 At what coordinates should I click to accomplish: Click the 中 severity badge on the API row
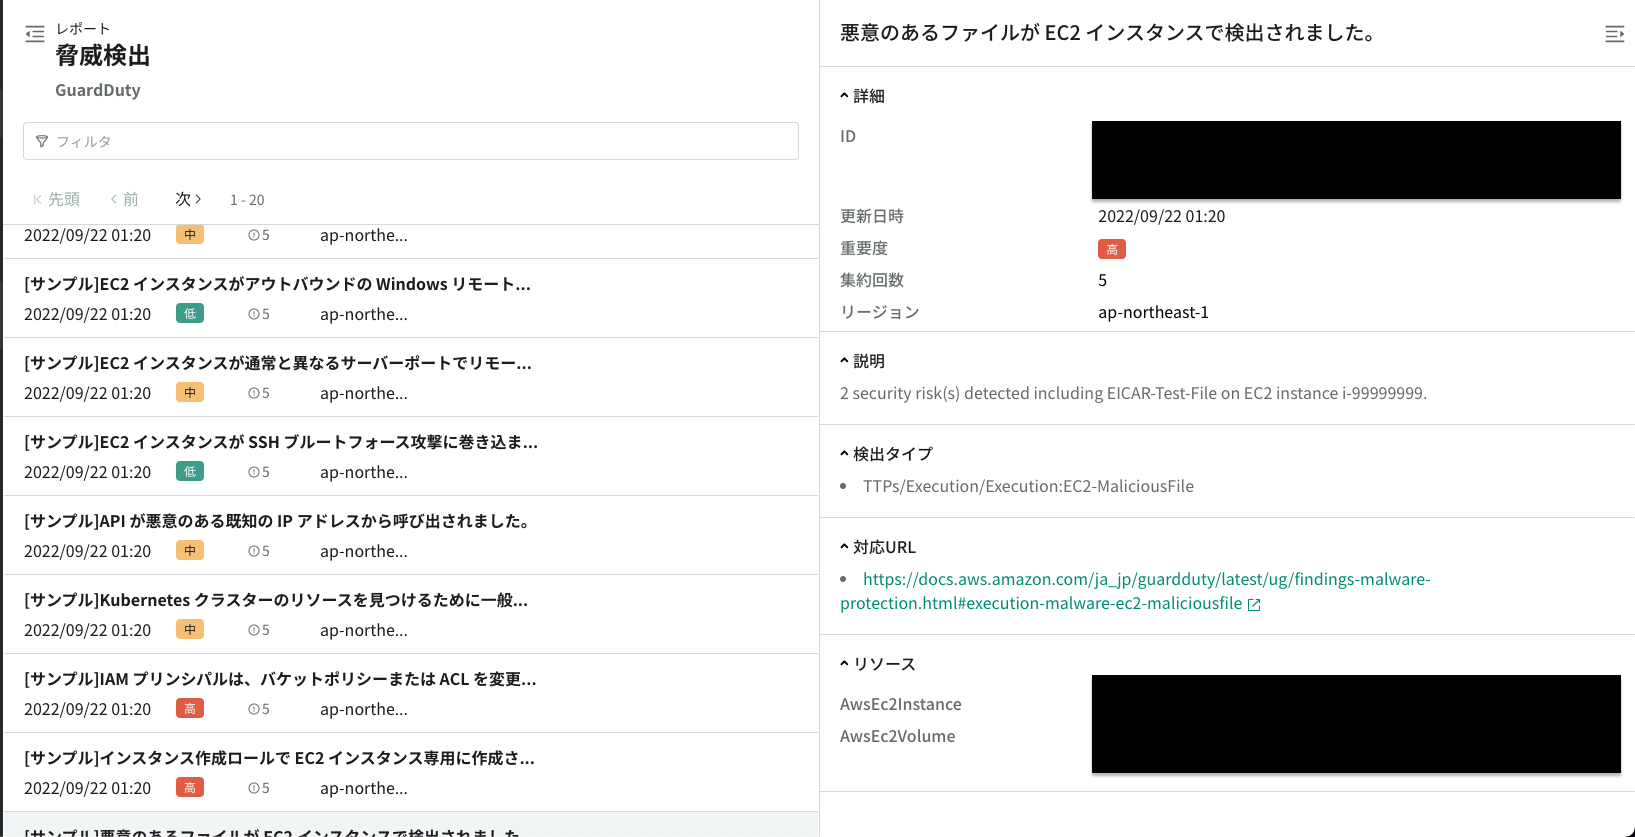pos(190,550)
